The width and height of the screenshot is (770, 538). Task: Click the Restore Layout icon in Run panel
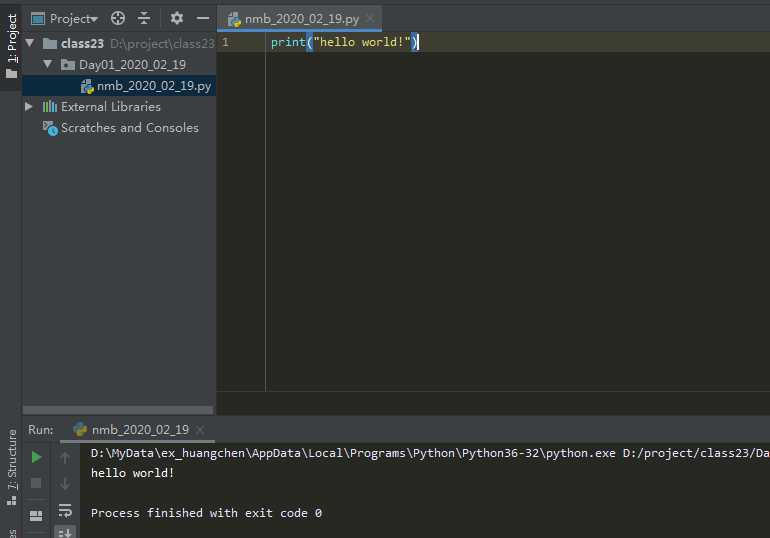coord(36,515)
